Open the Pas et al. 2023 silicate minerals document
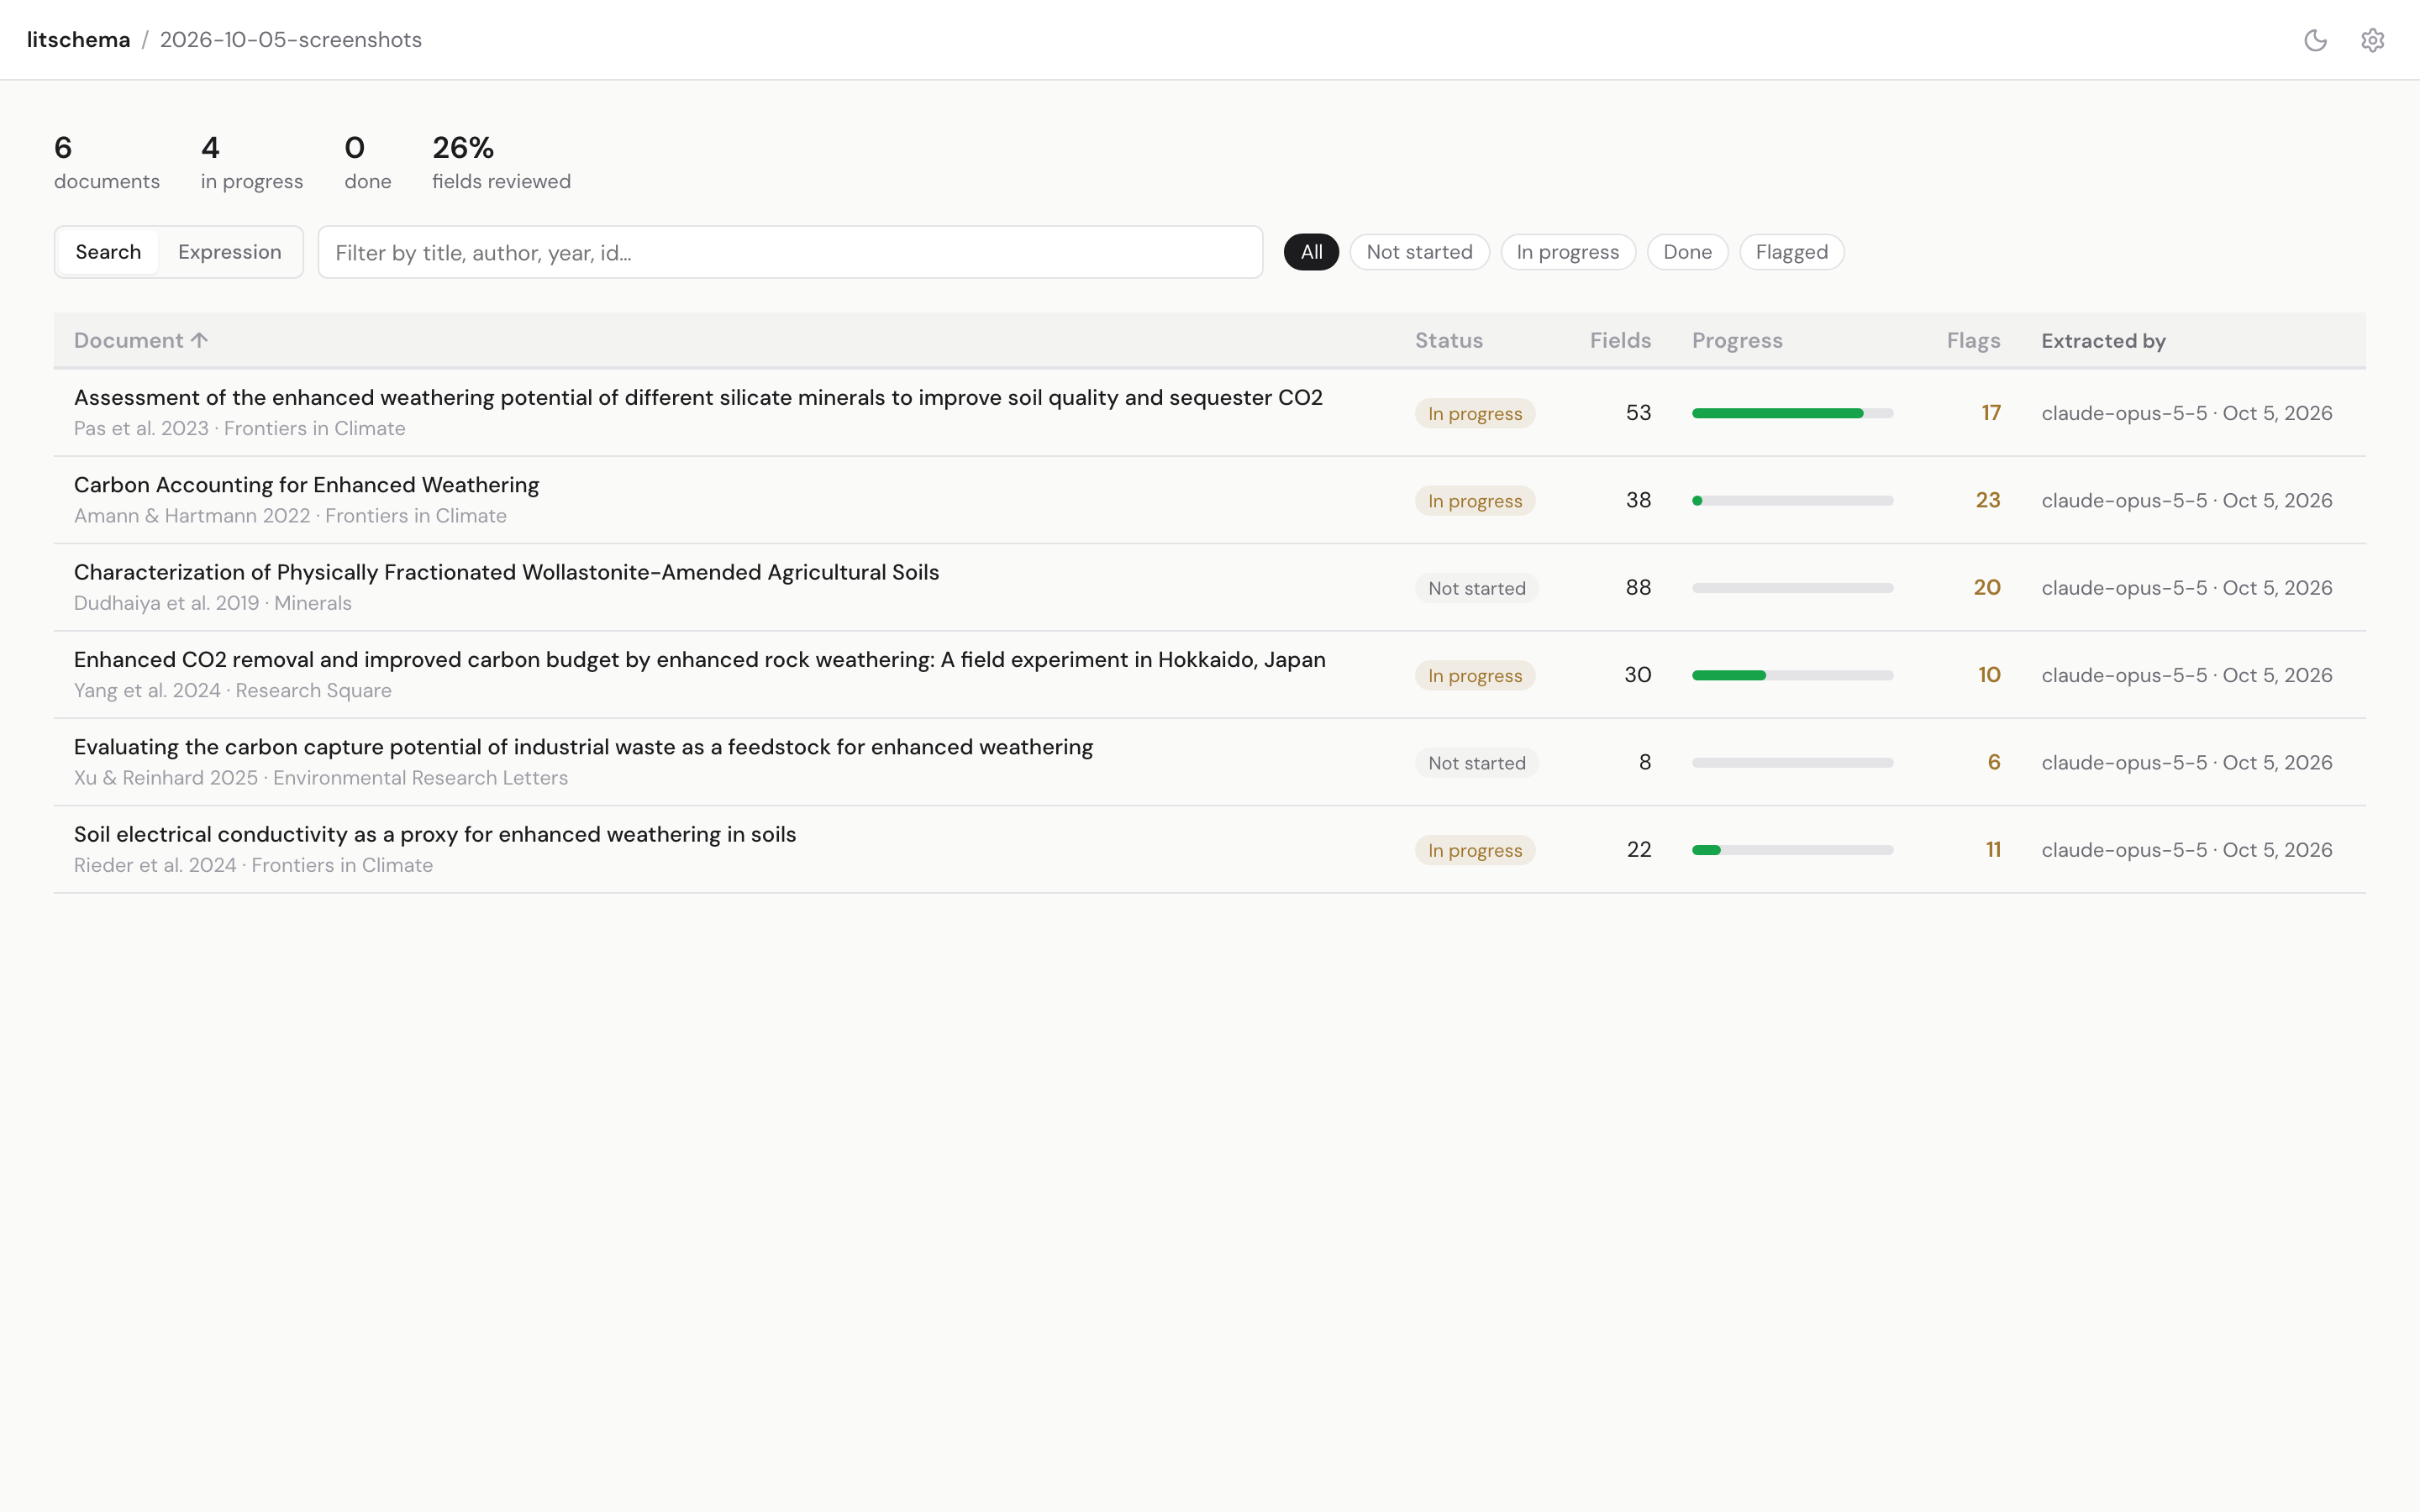 [x=698, y=398]
